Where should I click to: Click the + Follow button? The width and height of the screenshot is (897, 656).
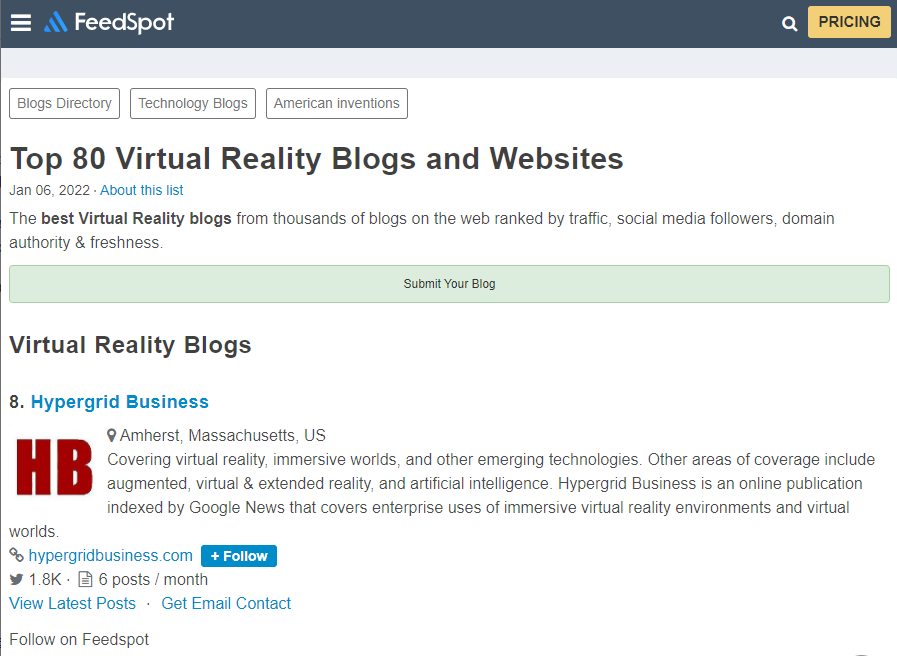coord(239,556)
